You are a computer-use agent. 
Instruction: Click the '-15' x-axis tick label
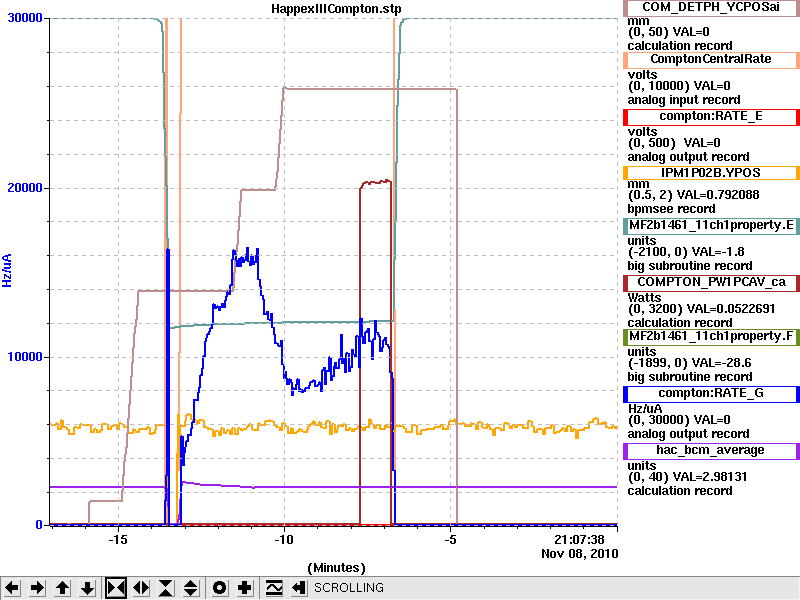[117, 540]
